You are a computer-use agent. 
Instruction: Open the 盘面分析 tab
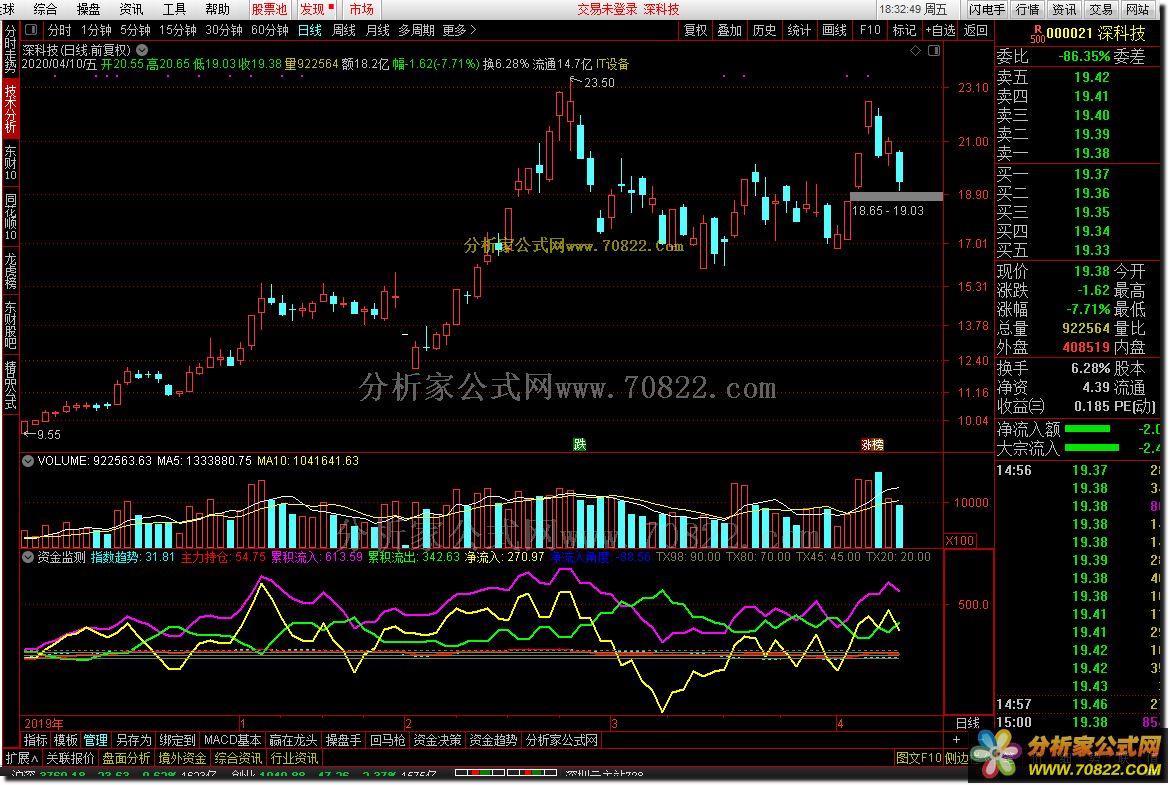[126, 758]
